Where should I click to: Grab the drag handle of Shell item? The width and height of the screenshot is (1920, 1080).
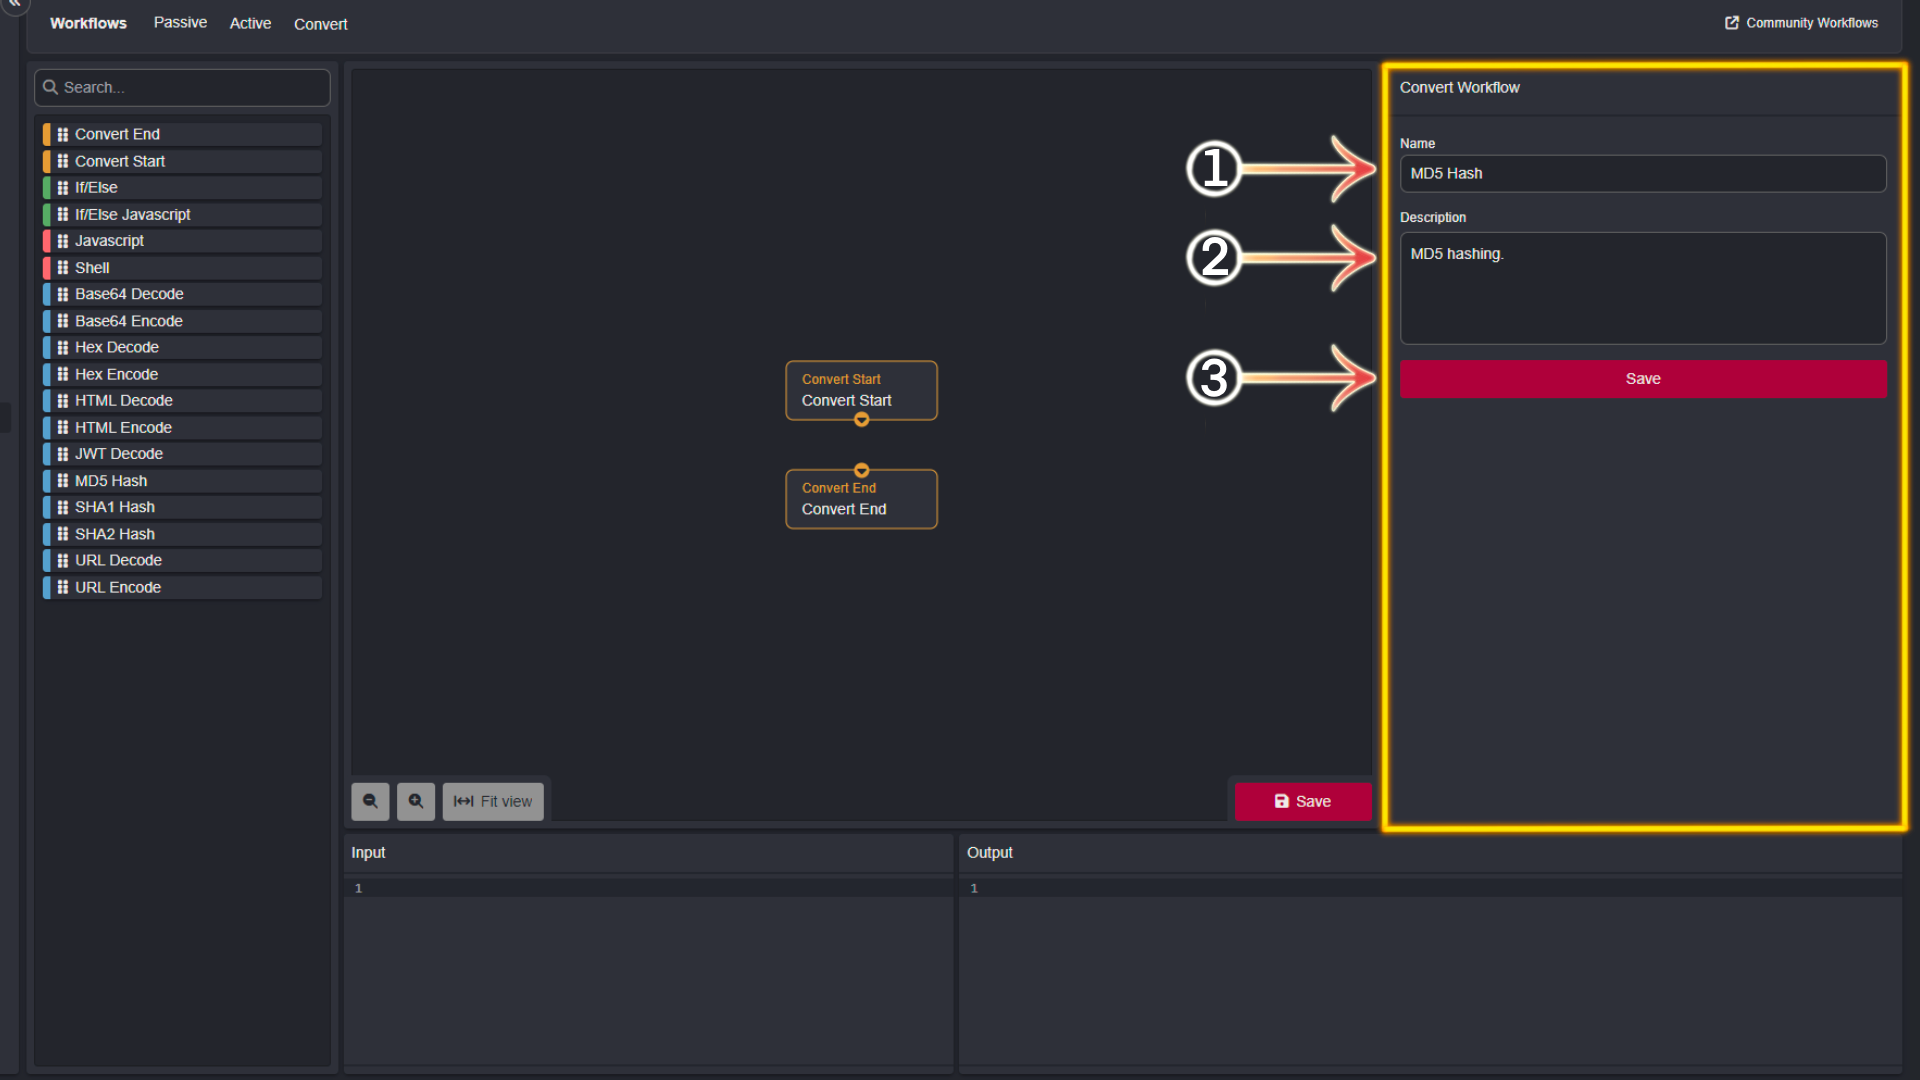[x=63, y=267]
